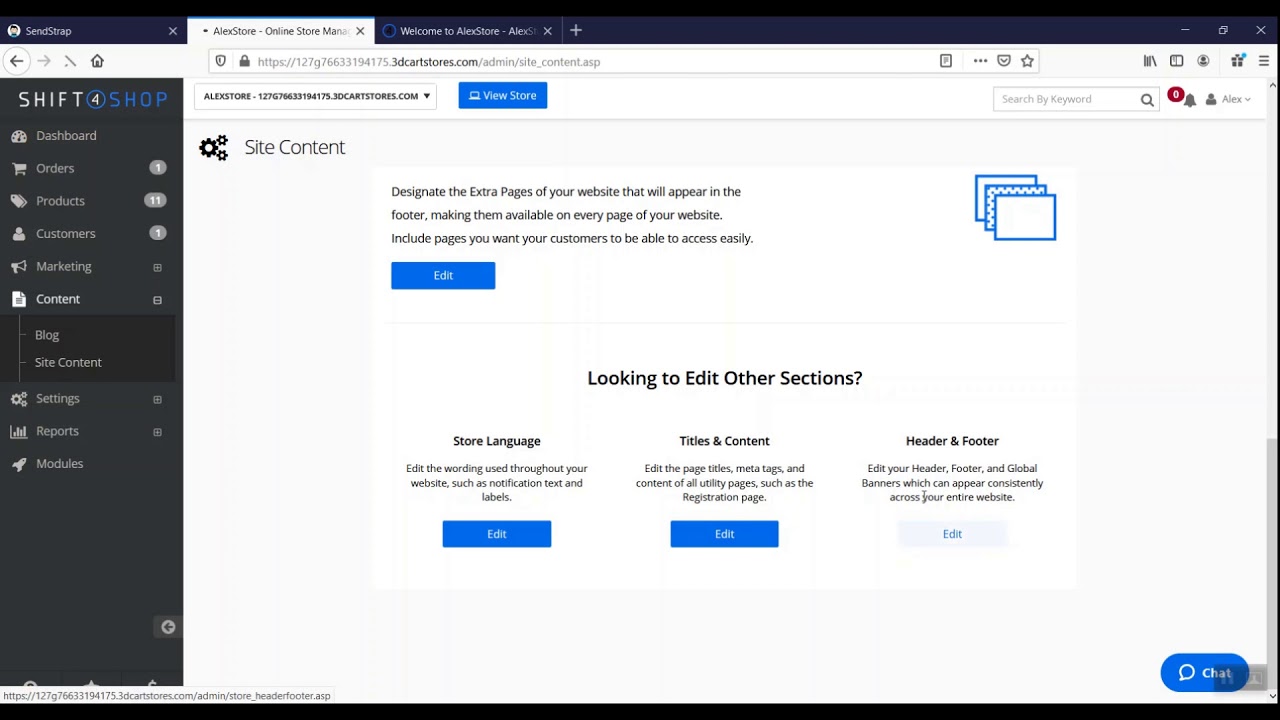Viewport: 1280px width, 720px height.
Task: Open the Firefox hamburger menu
Action: (1264, 61)
